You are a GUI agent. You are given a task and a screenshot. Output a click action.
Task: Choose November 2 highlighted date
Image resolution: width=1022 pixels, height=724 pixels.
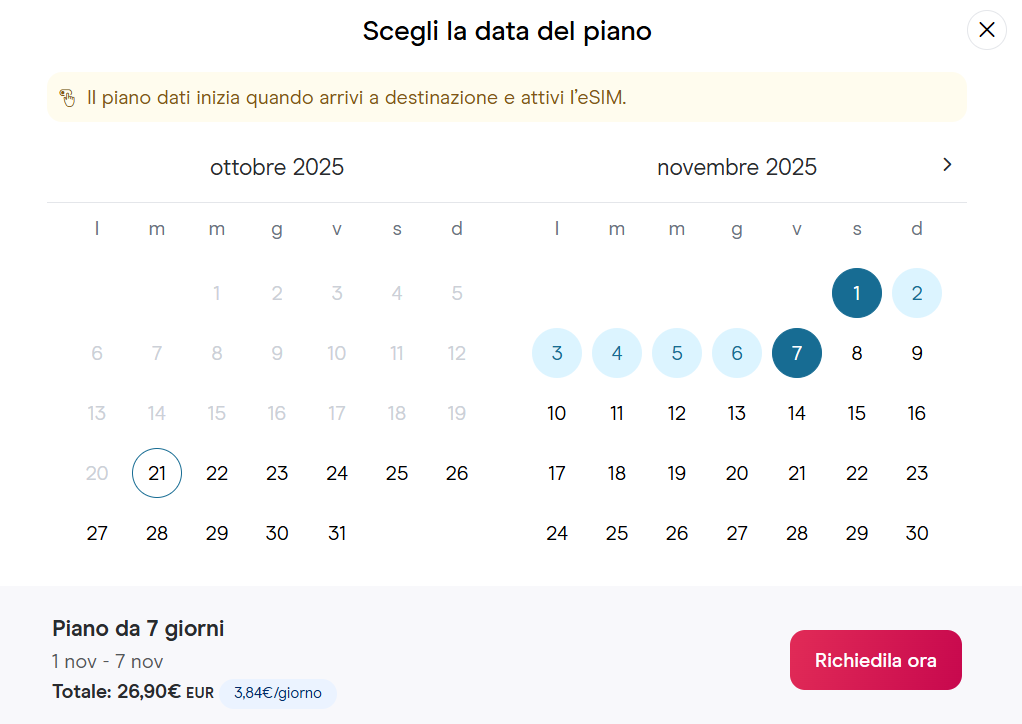click(917, 293)
